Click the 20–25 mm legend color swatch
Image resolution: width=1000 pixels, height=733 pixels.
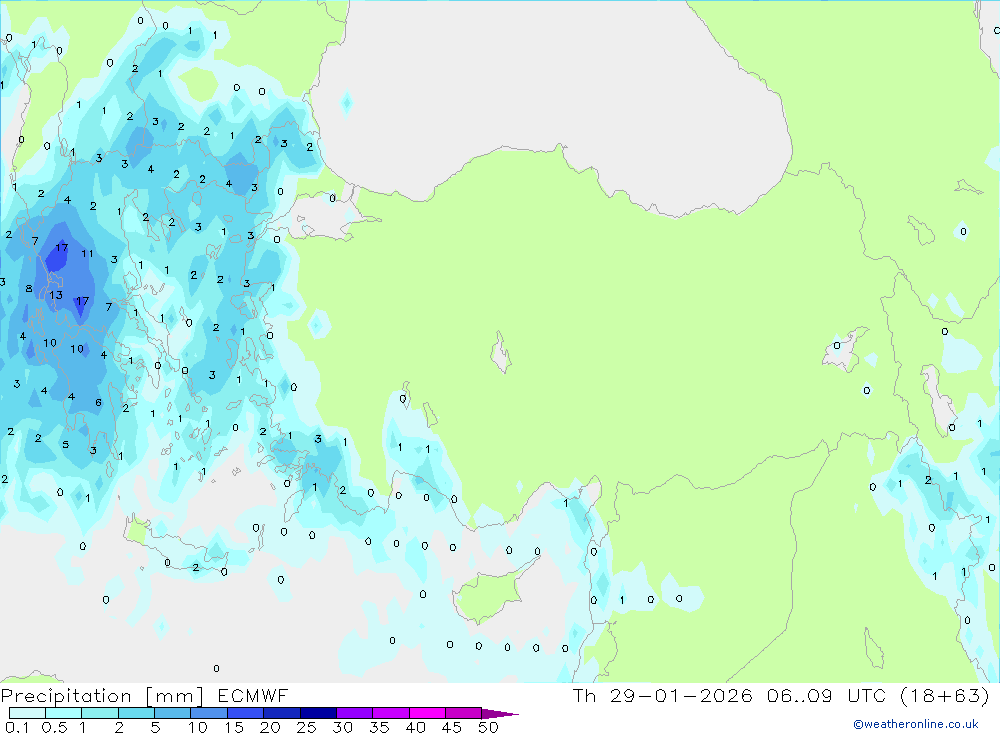pyautogui.click(x=281, y=713)
